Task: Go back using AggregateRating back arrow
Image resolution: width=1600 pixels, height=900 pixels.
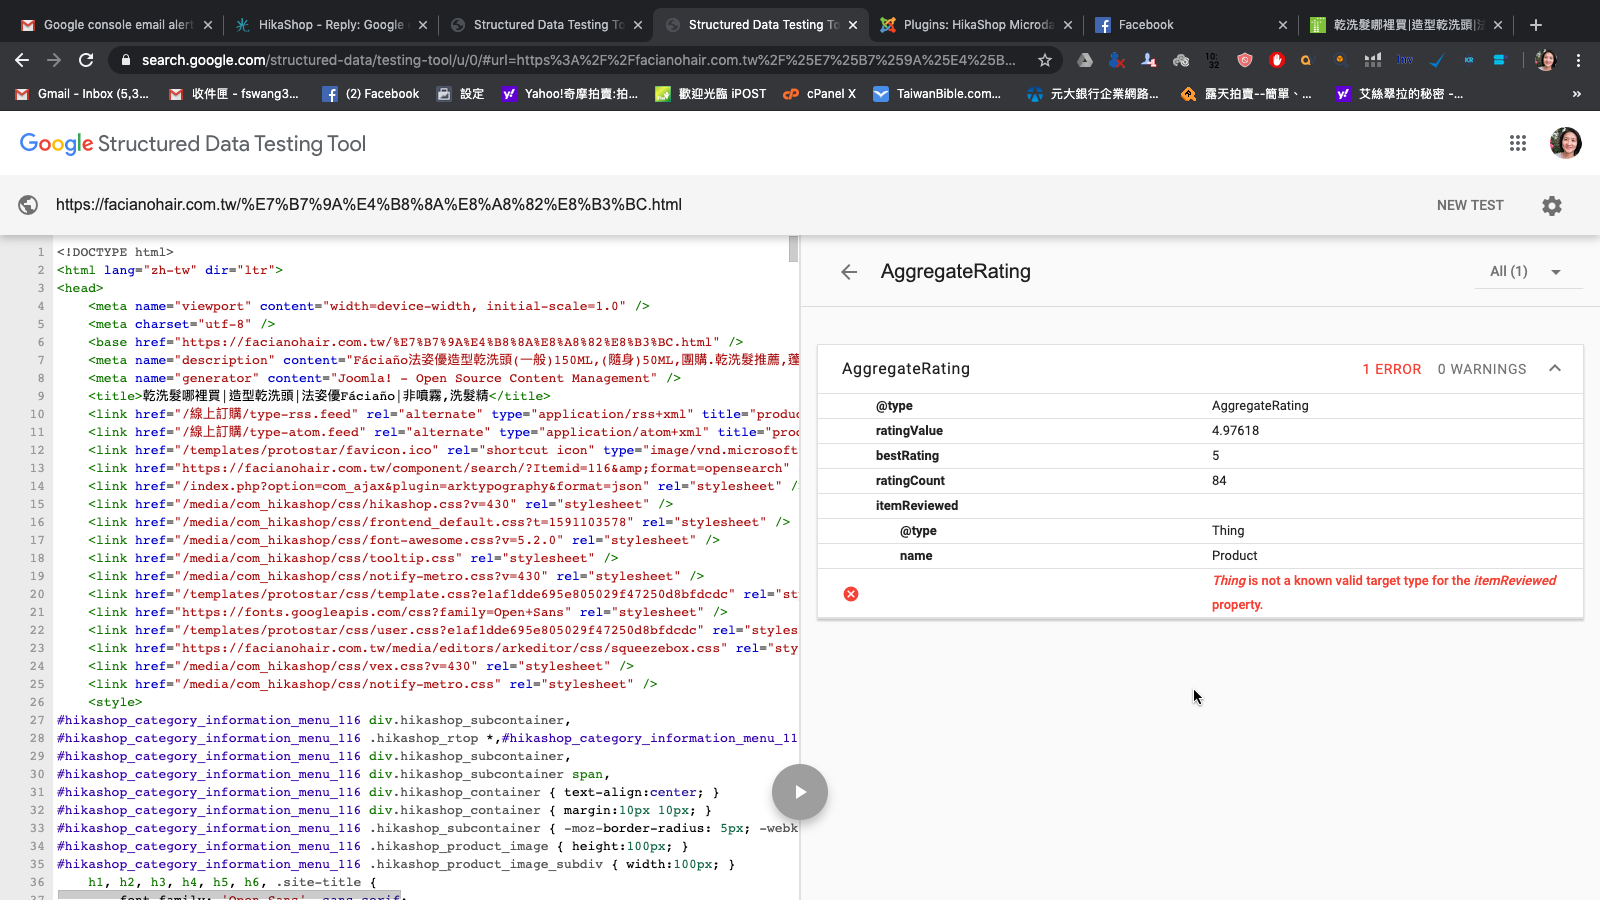Action: click(849, 272)
